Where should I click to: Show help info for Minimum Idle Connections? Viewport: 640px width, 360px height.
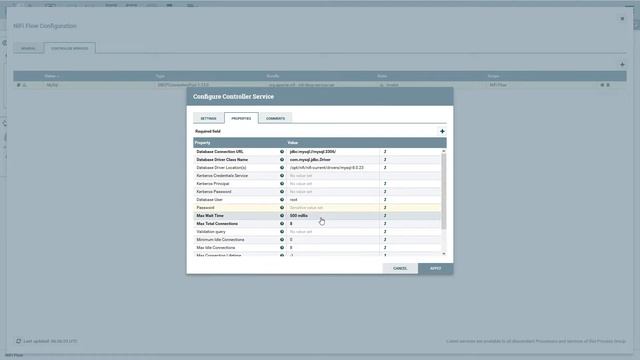(x=282, y=240)
